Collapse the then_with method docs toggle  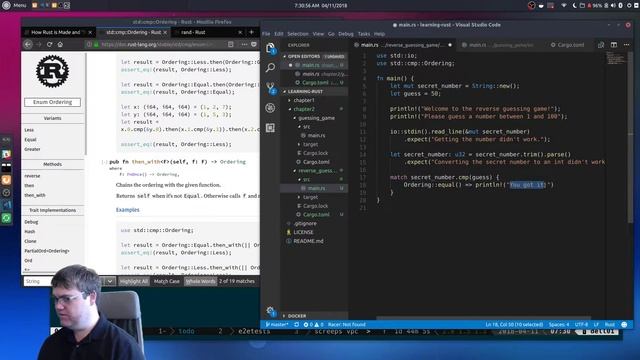(104, 162)
